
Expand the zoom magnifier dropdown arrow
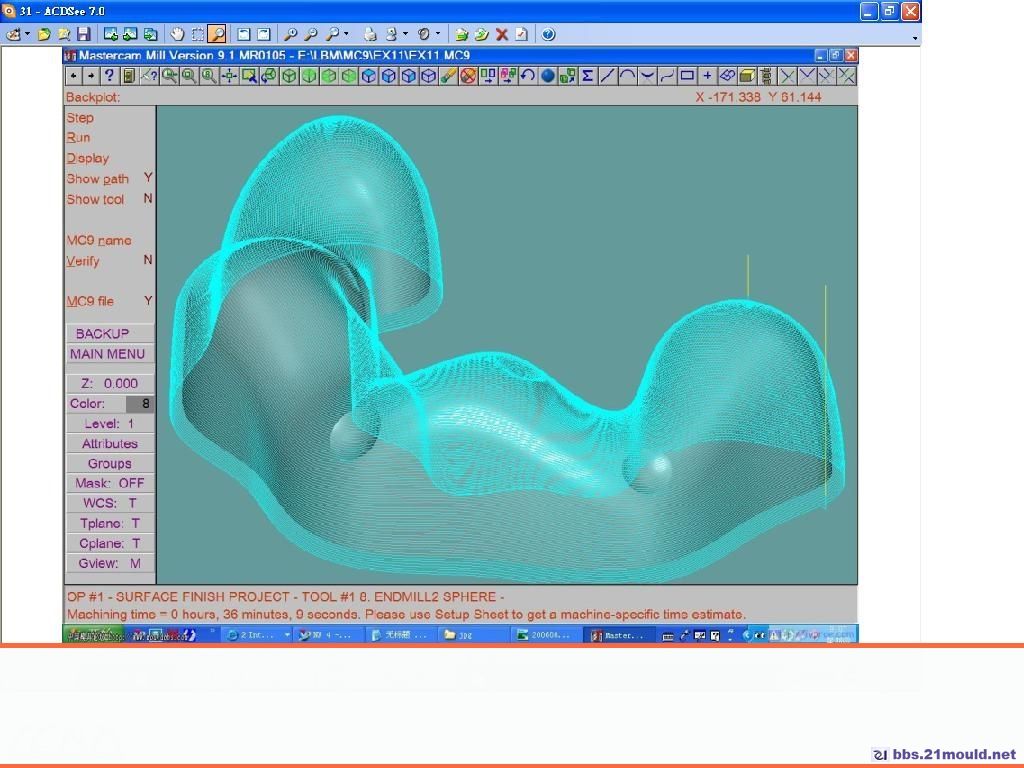(x=346, y=34)
